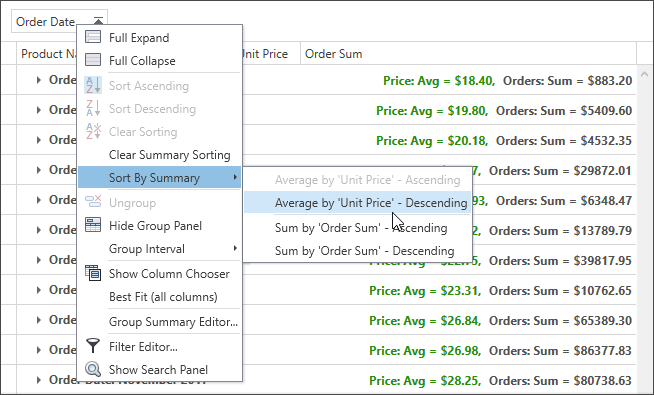Click the Hide Group Panel icon

pos(93,225)
